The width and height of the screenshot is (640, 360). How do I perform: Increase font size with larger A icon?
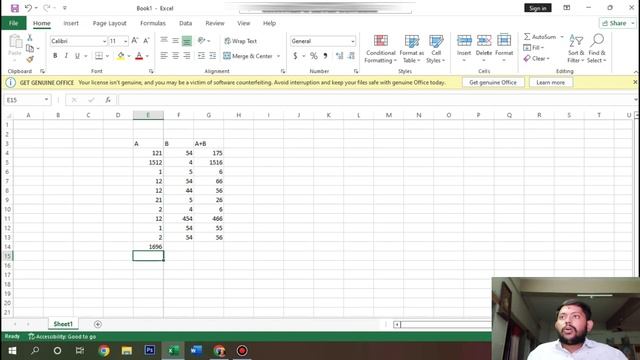135,41
